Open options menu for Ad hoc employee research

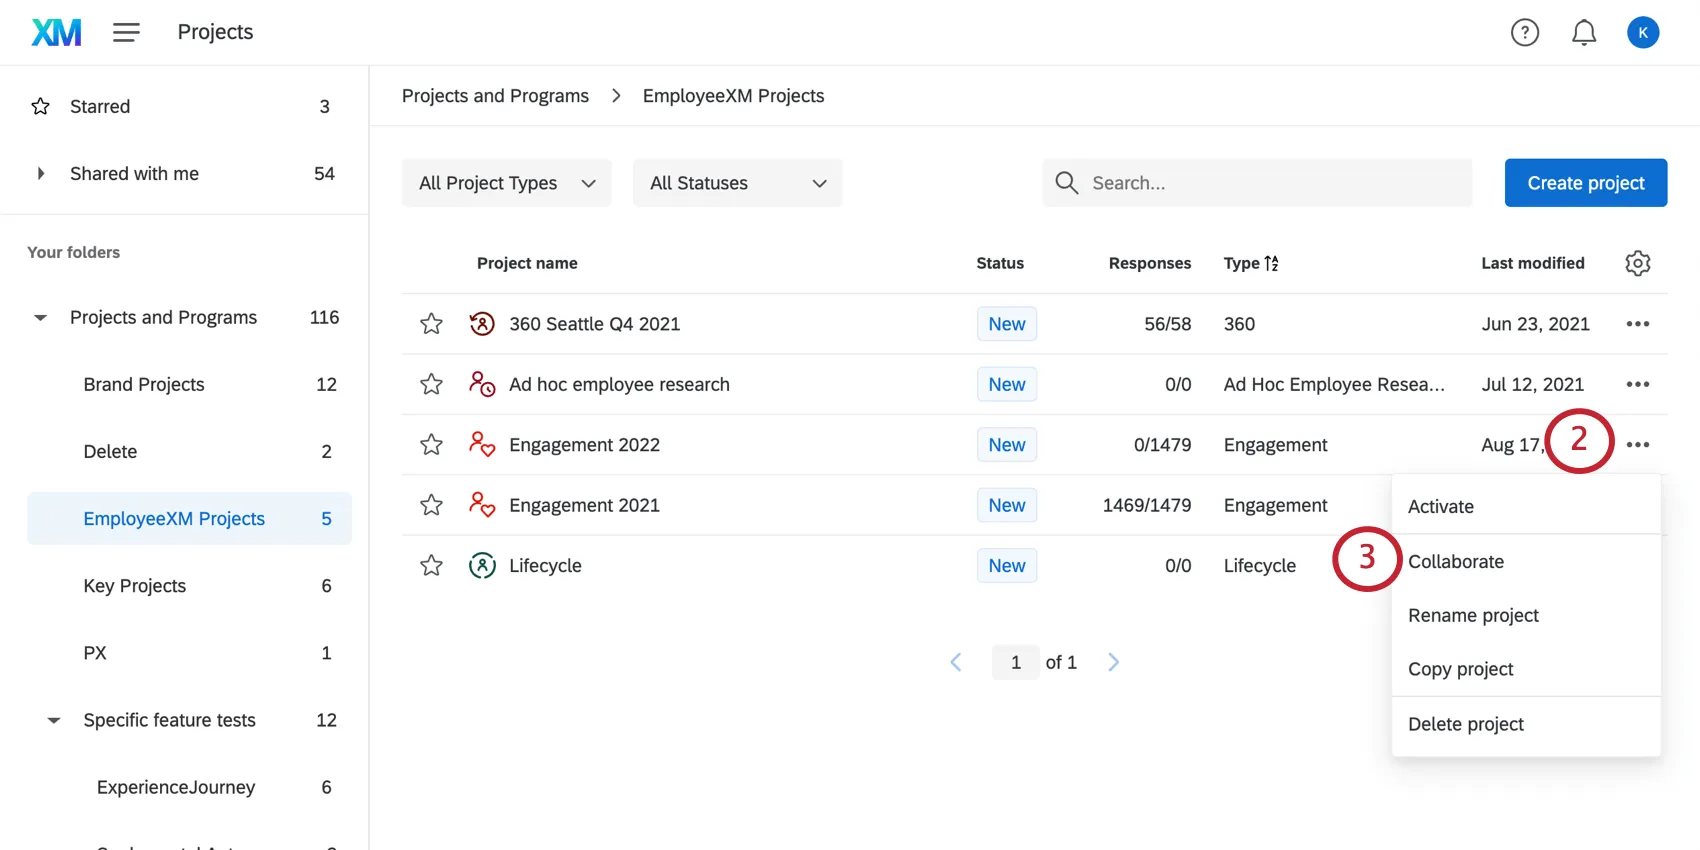click(1637, 384)
